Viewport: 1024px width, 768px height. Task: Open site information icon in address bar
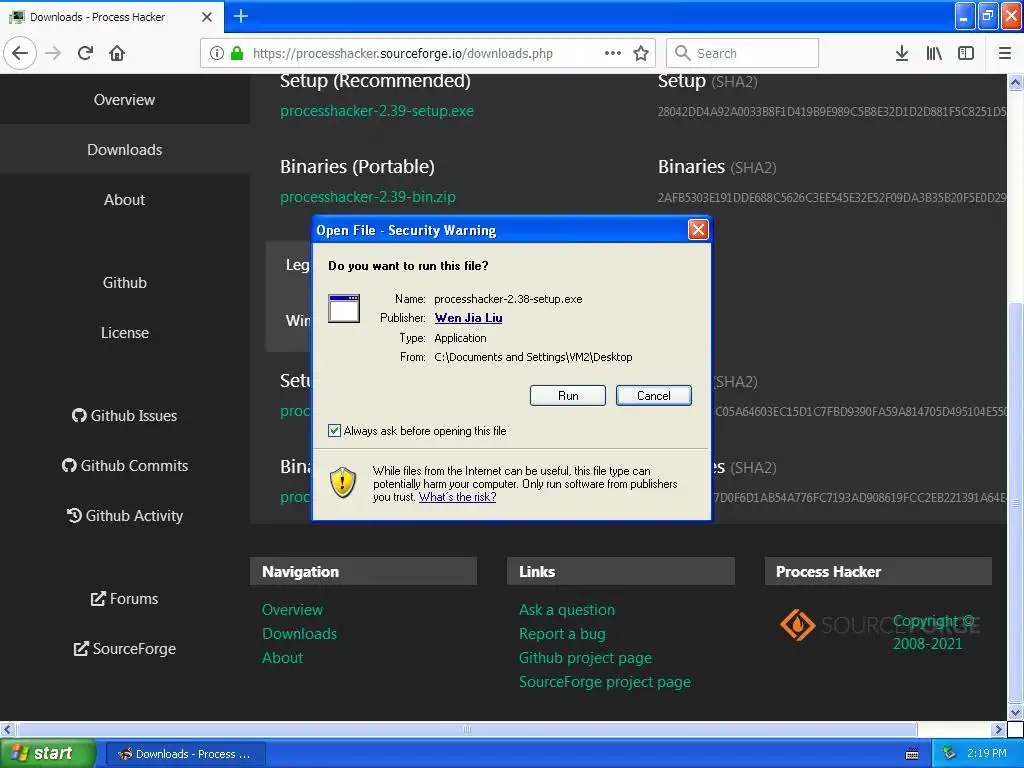pos(217,53)
